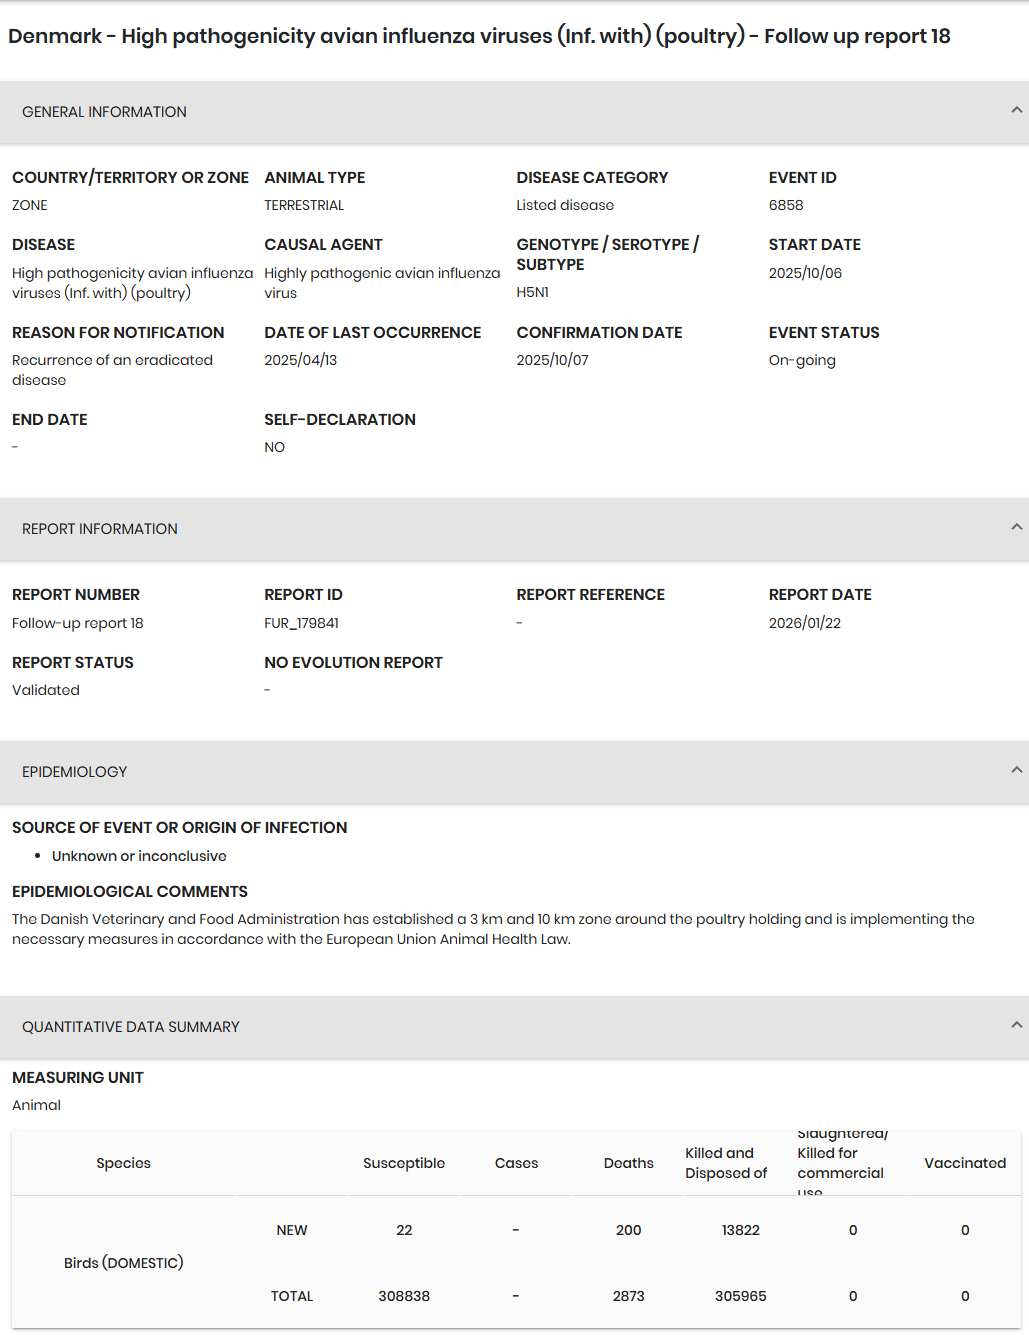This screenshot has height=1335, width=1029.
Task: Collapse the Quantitative Data Summary chevron
Action: pos(1016,1025)
